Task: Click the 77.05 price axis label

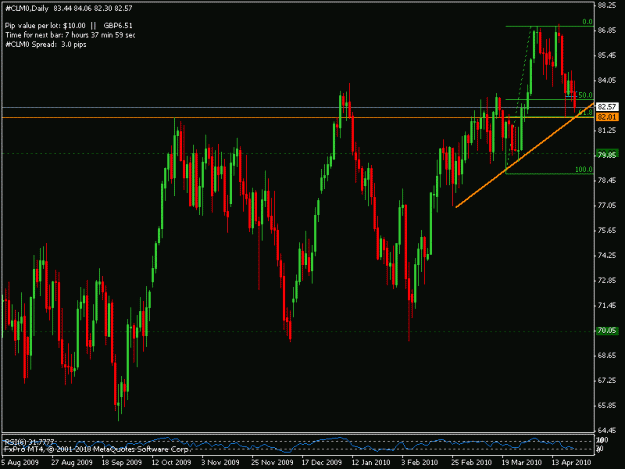Action: click(607, 205)
